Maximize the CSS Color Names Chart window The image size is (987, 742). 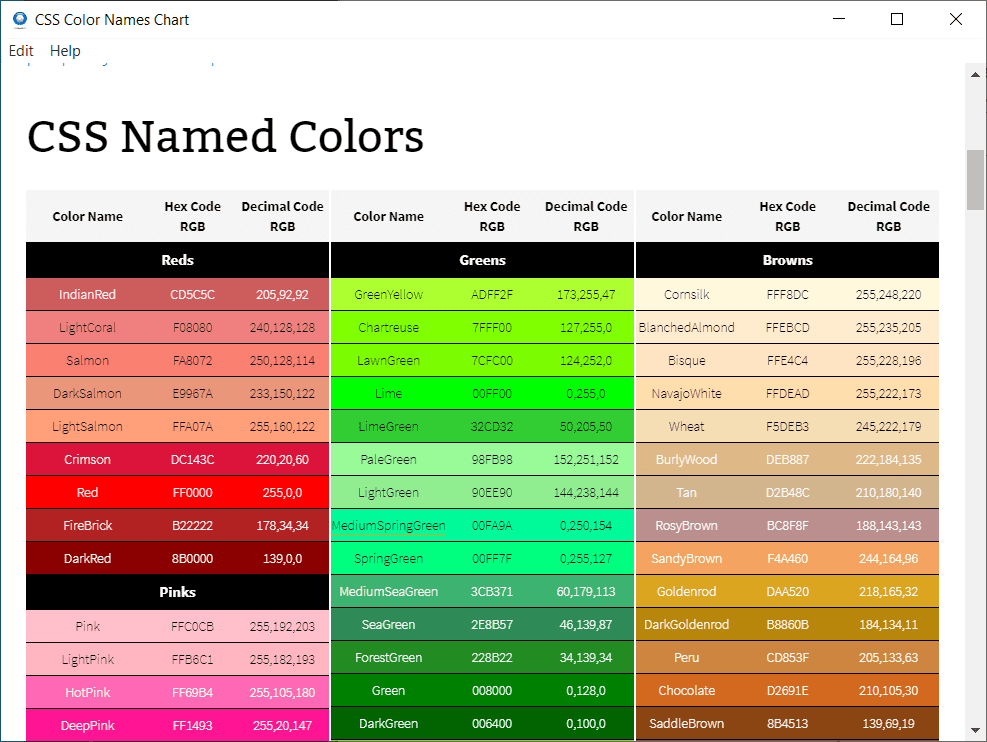pos(897,19)
